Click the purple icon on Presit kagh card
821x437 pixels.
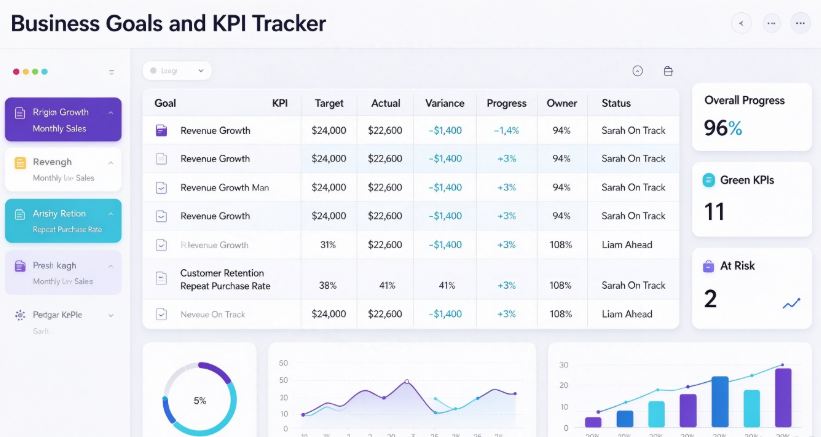20,266
